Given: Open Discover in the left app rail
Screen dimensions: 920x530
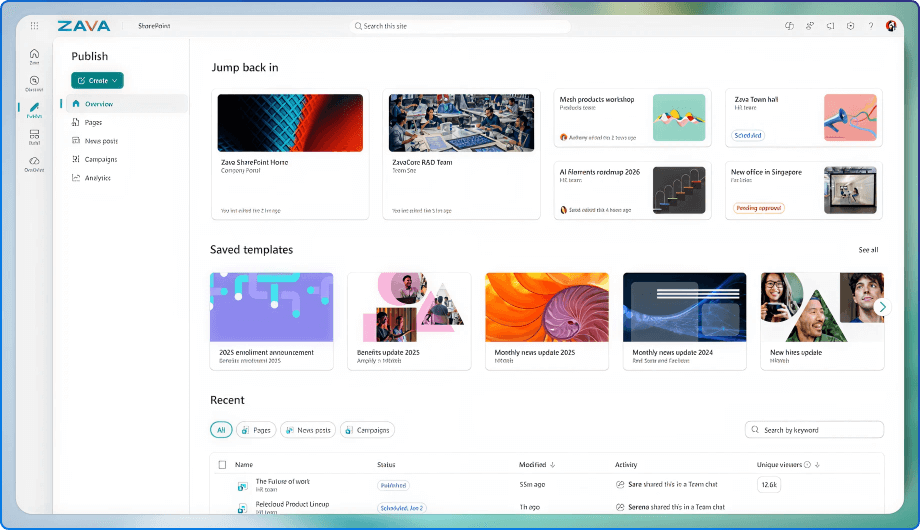Looking at the screenshot, I should click(x=34, y=83).
